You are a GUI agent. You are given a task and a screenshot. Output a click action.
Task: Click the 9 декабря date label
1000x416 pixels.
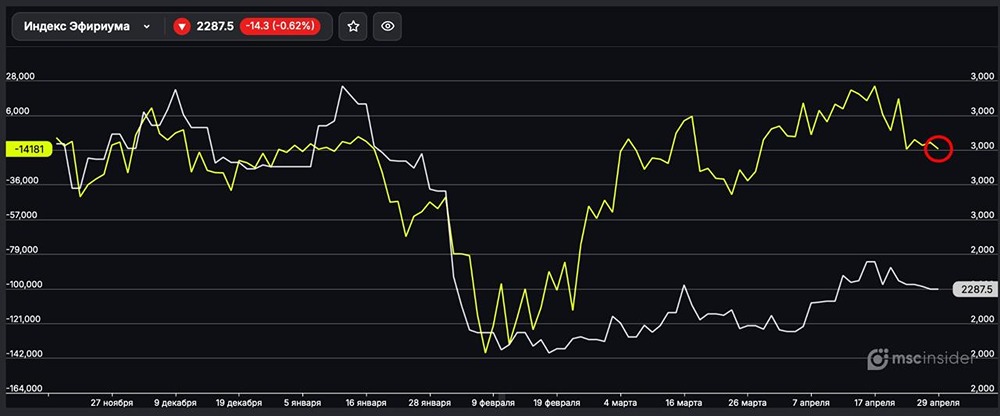click(175, 403)
